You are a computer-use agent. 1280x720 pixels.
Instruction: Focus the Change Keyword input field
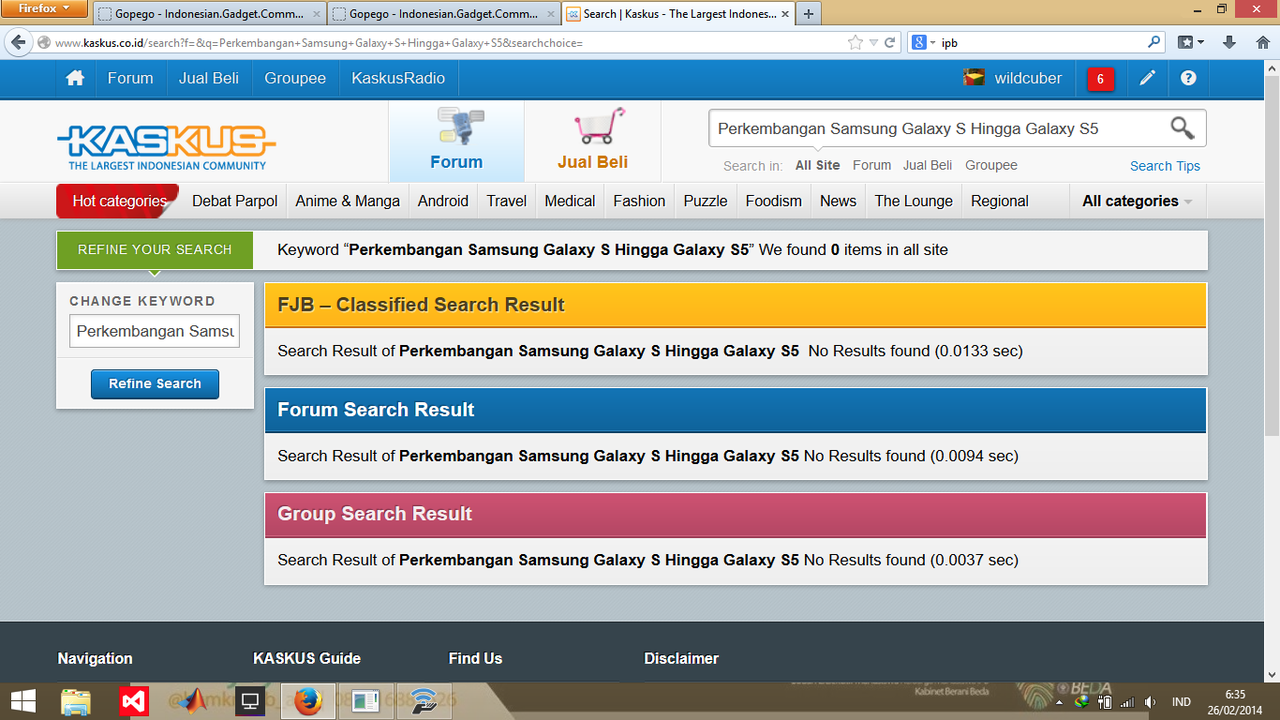pos(155,331)
